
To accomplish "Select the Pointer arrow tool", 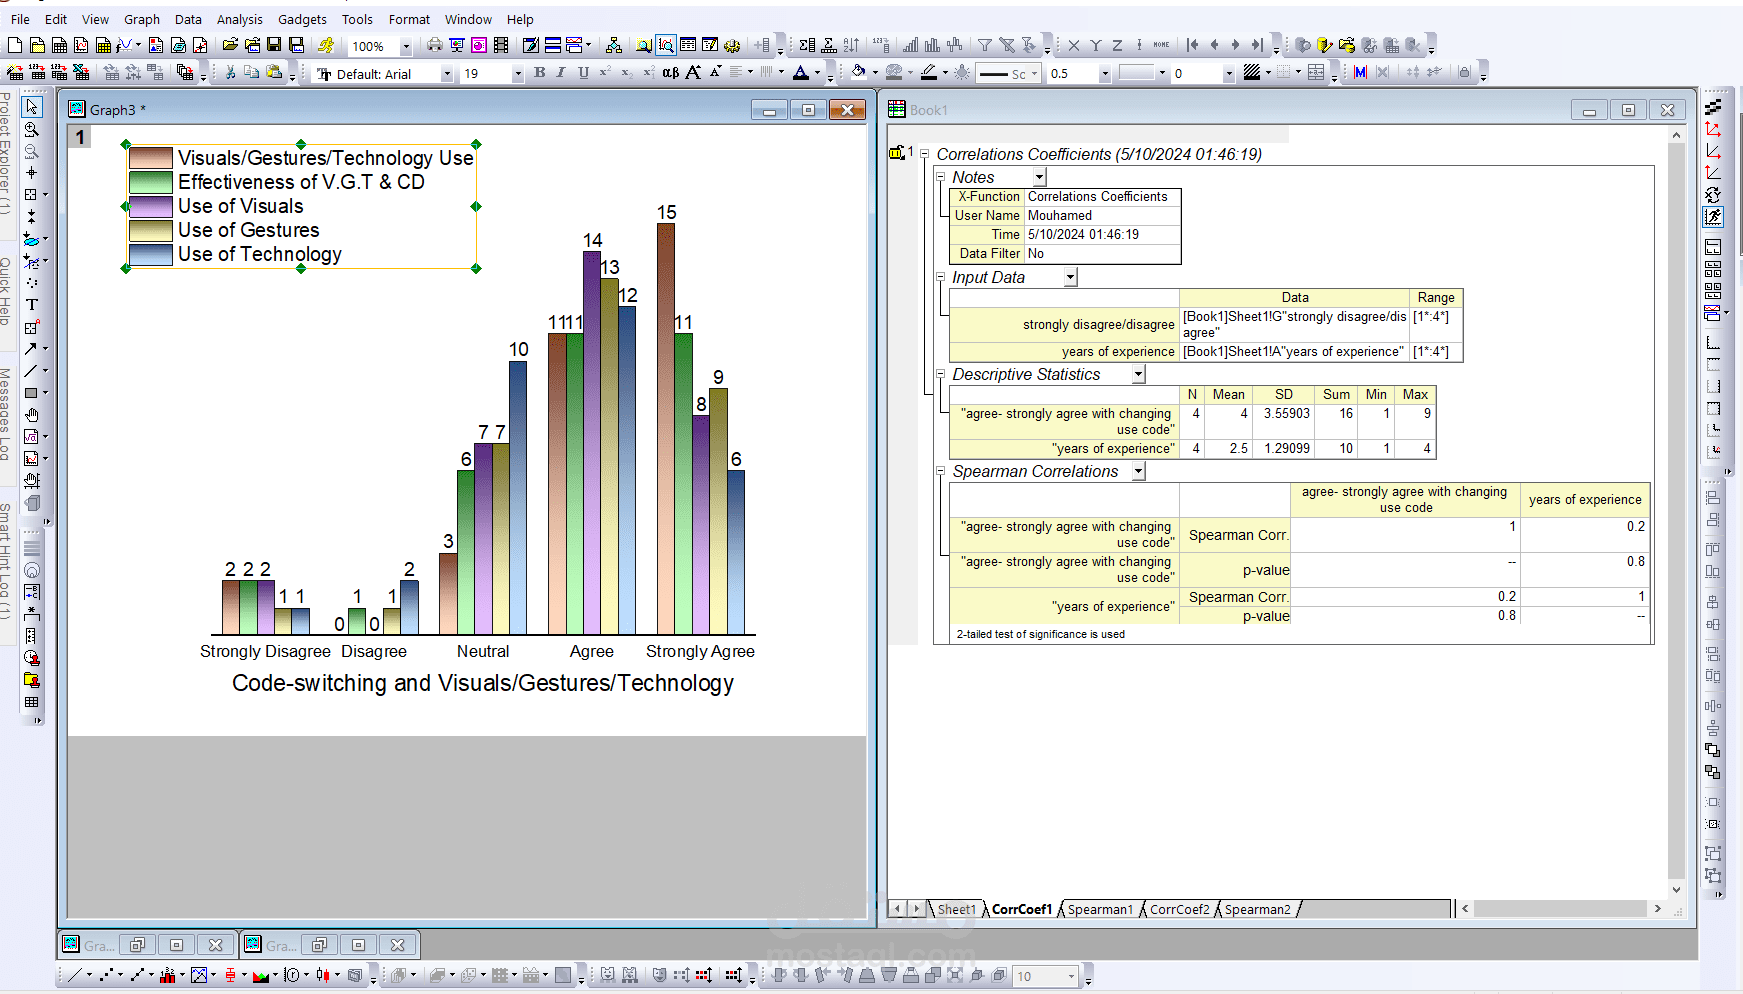I will (32, 107).
